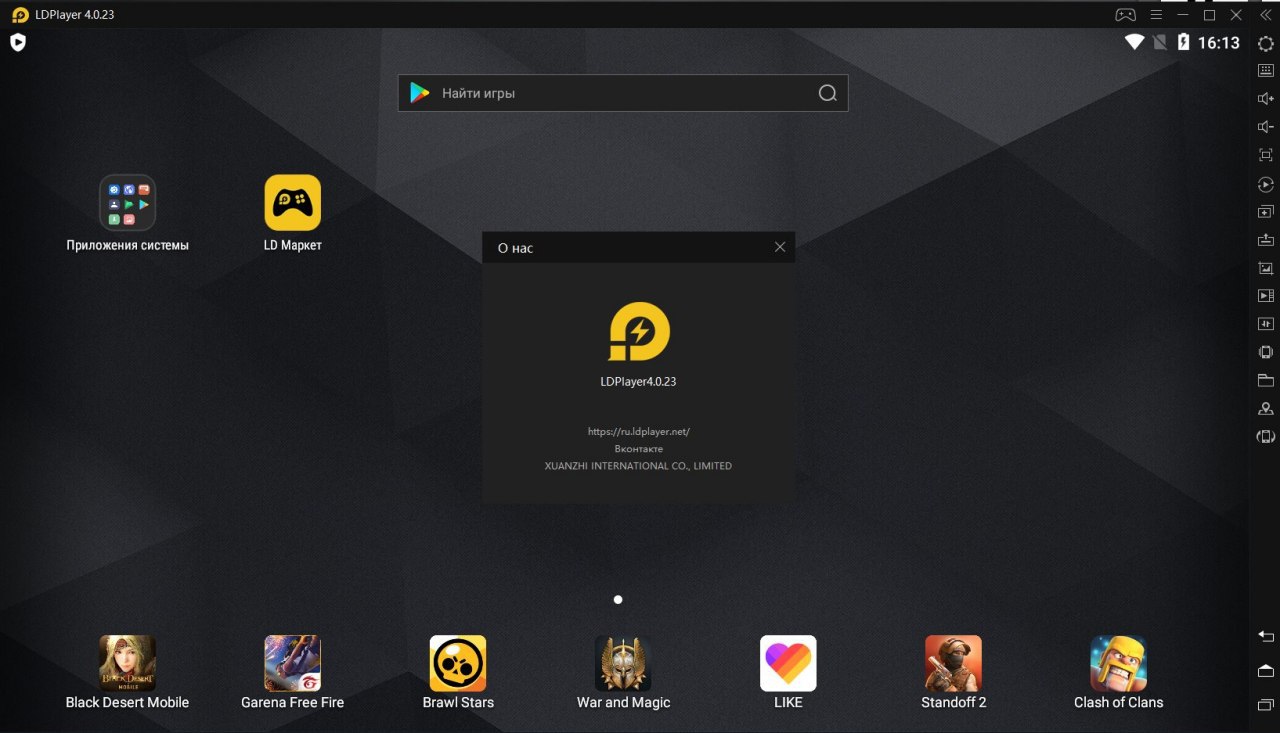Collapse the sidebar with the double-arrow
The width and height of the screenshot is (1280, 733).
[x=1265, y=15]
